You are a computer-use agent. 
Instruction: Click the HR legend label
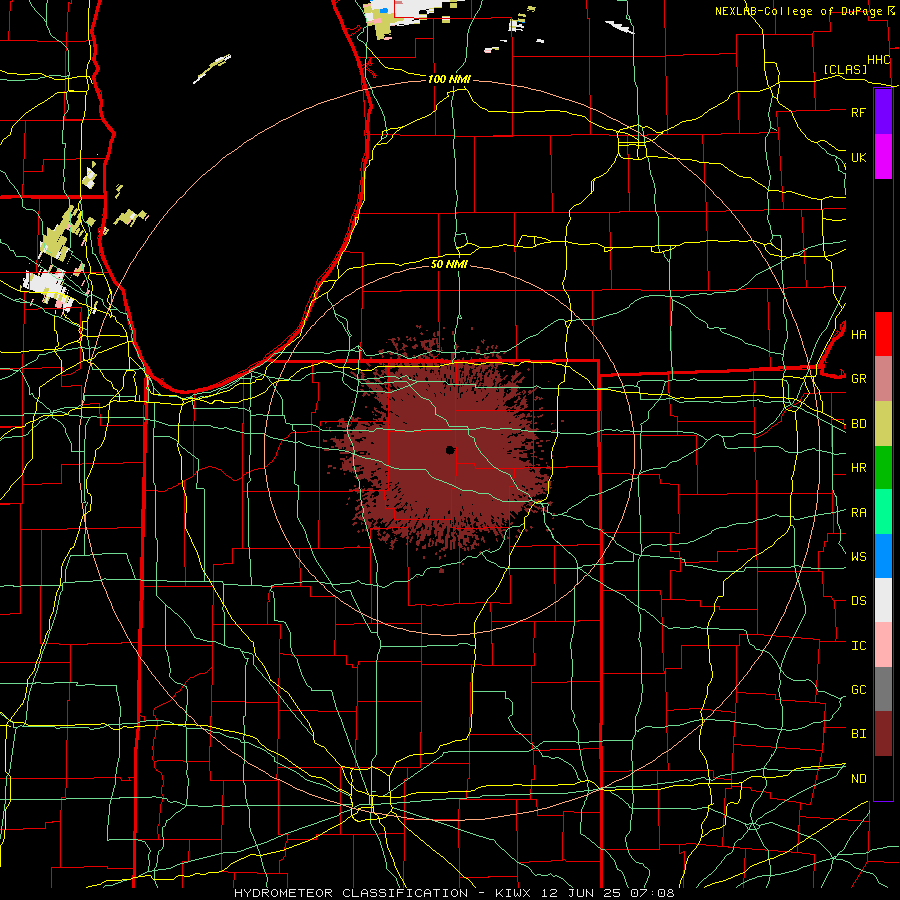point(858,468)
